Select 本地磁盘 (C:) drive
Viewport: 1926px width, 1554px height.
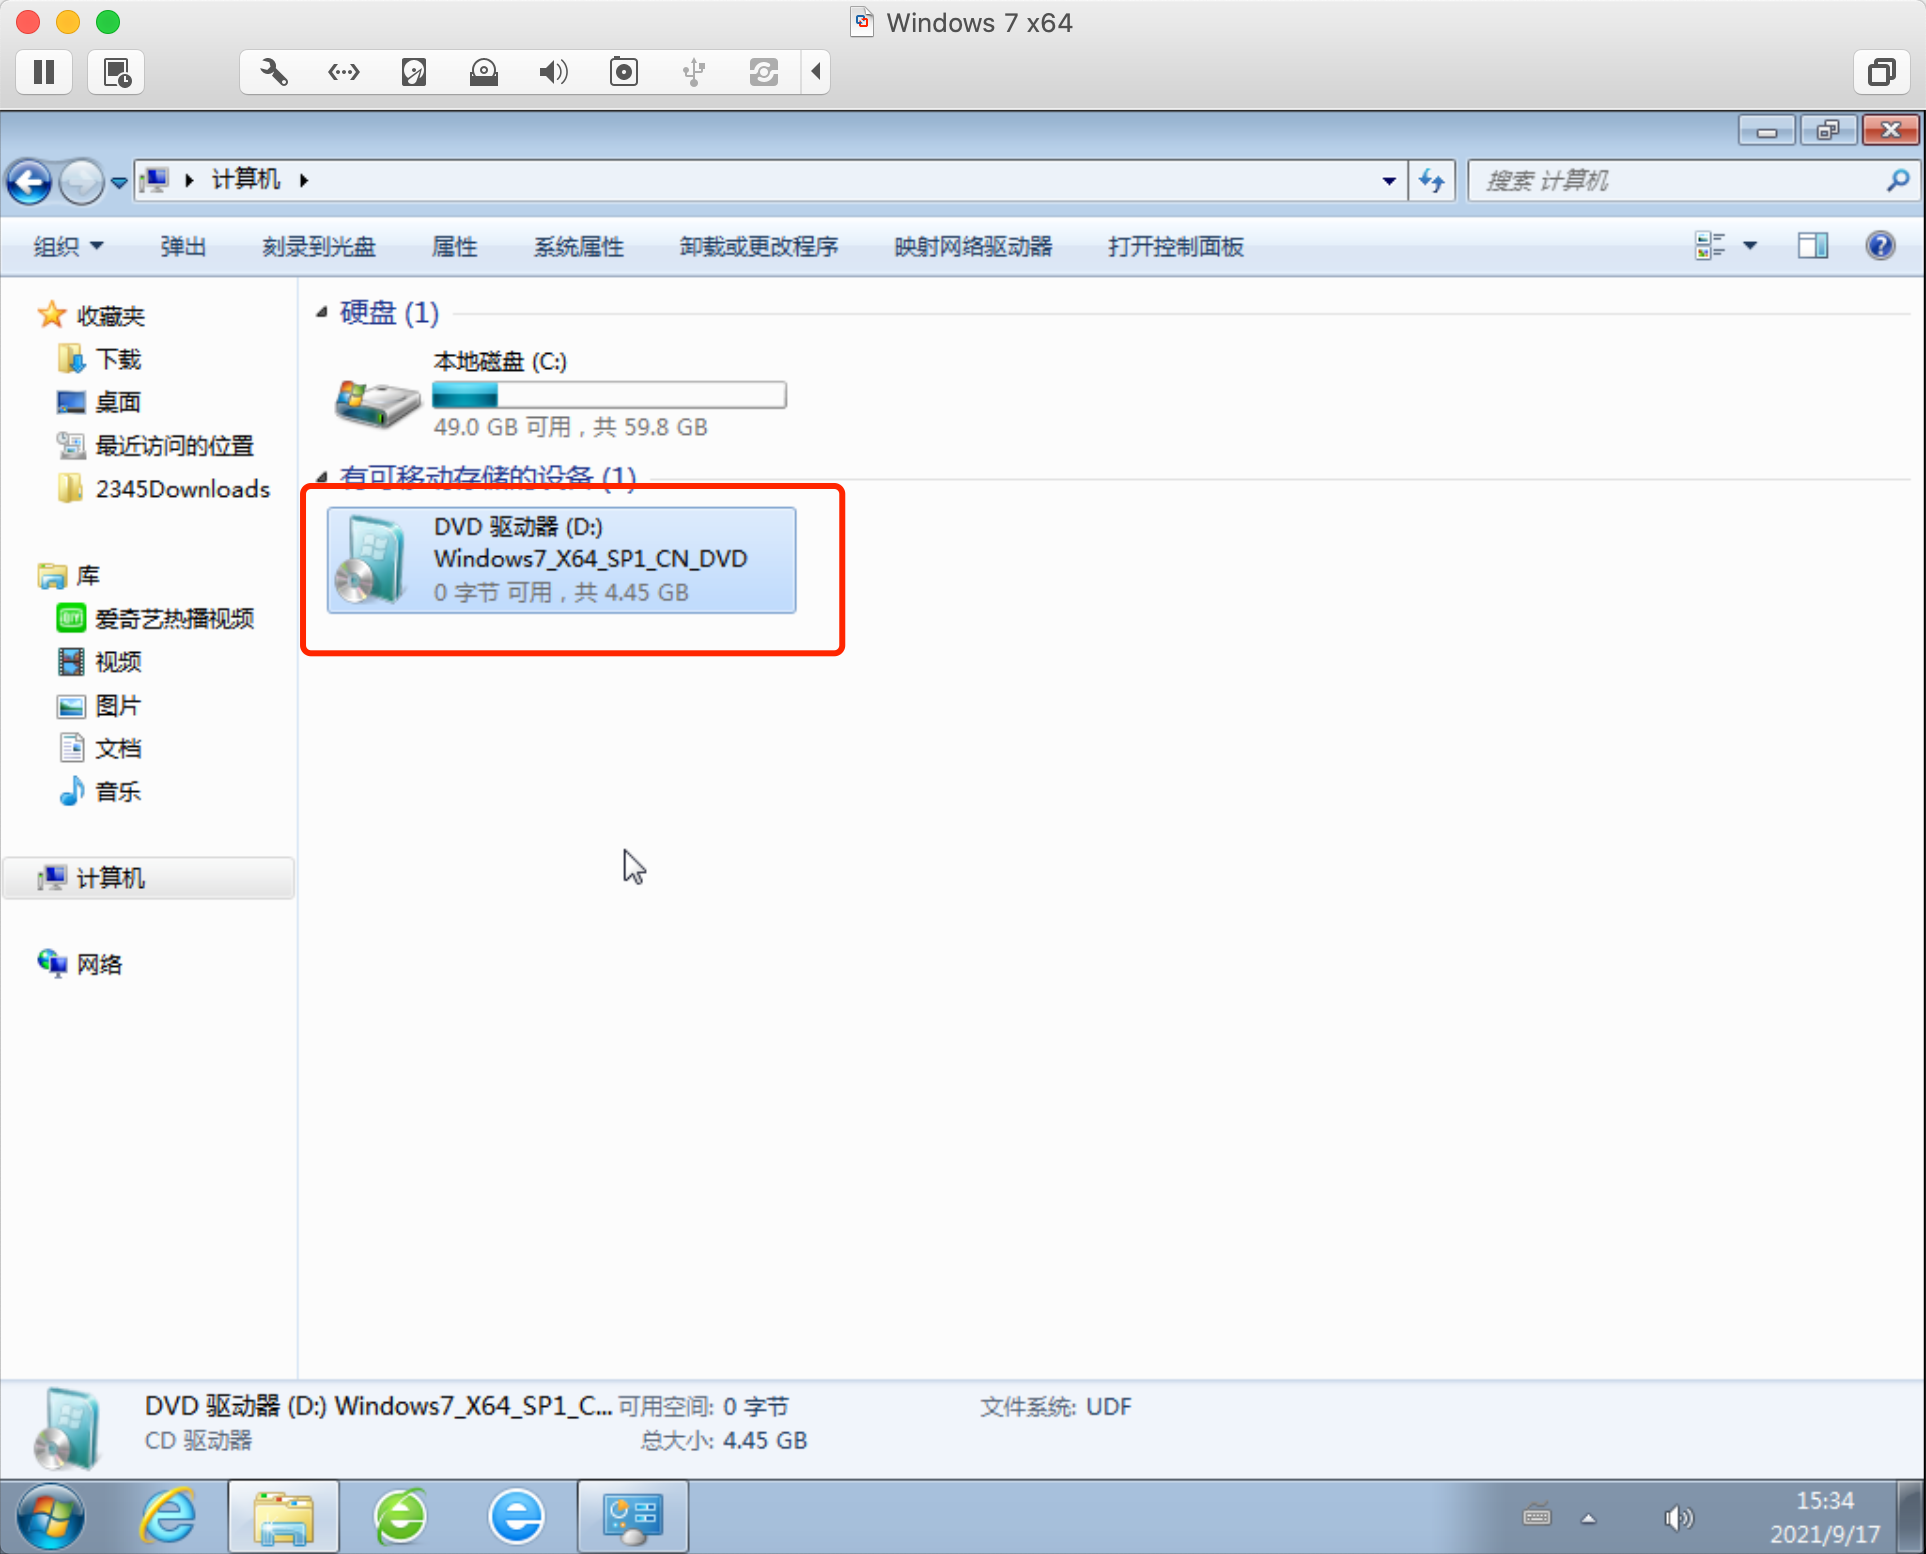tap(560, 394)
